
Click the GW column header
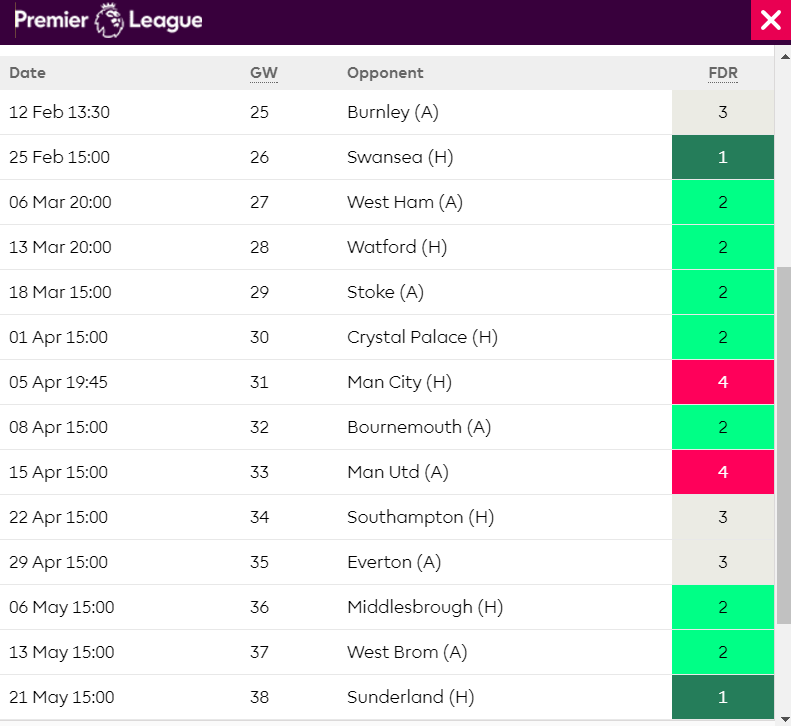[262, 73]
